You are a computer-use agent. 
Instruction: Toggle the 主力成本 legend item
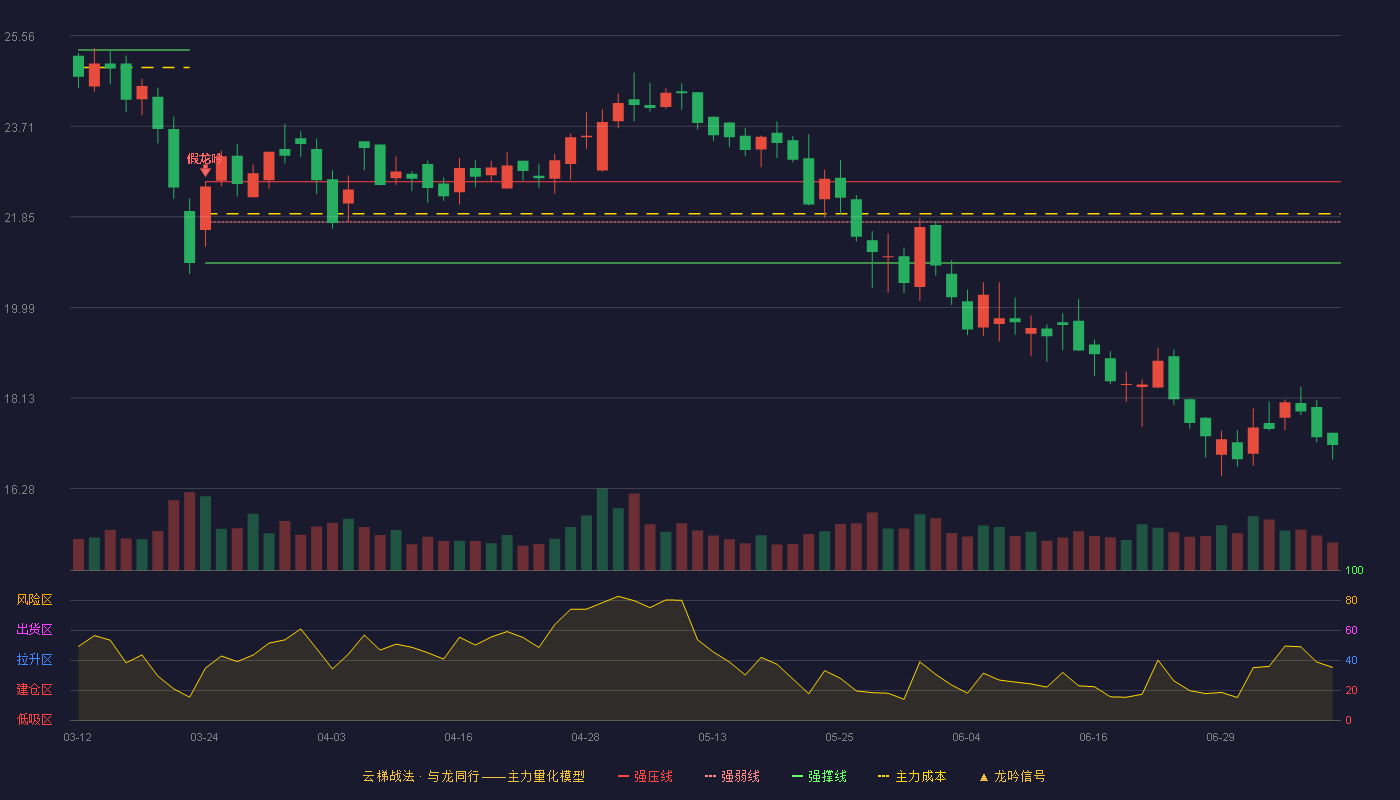[x=912, y=776]
